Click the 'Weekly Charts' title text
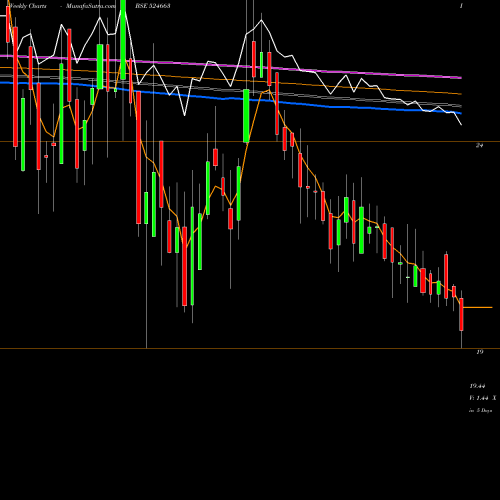Viewport: 500px width, 500px height. 28,6
